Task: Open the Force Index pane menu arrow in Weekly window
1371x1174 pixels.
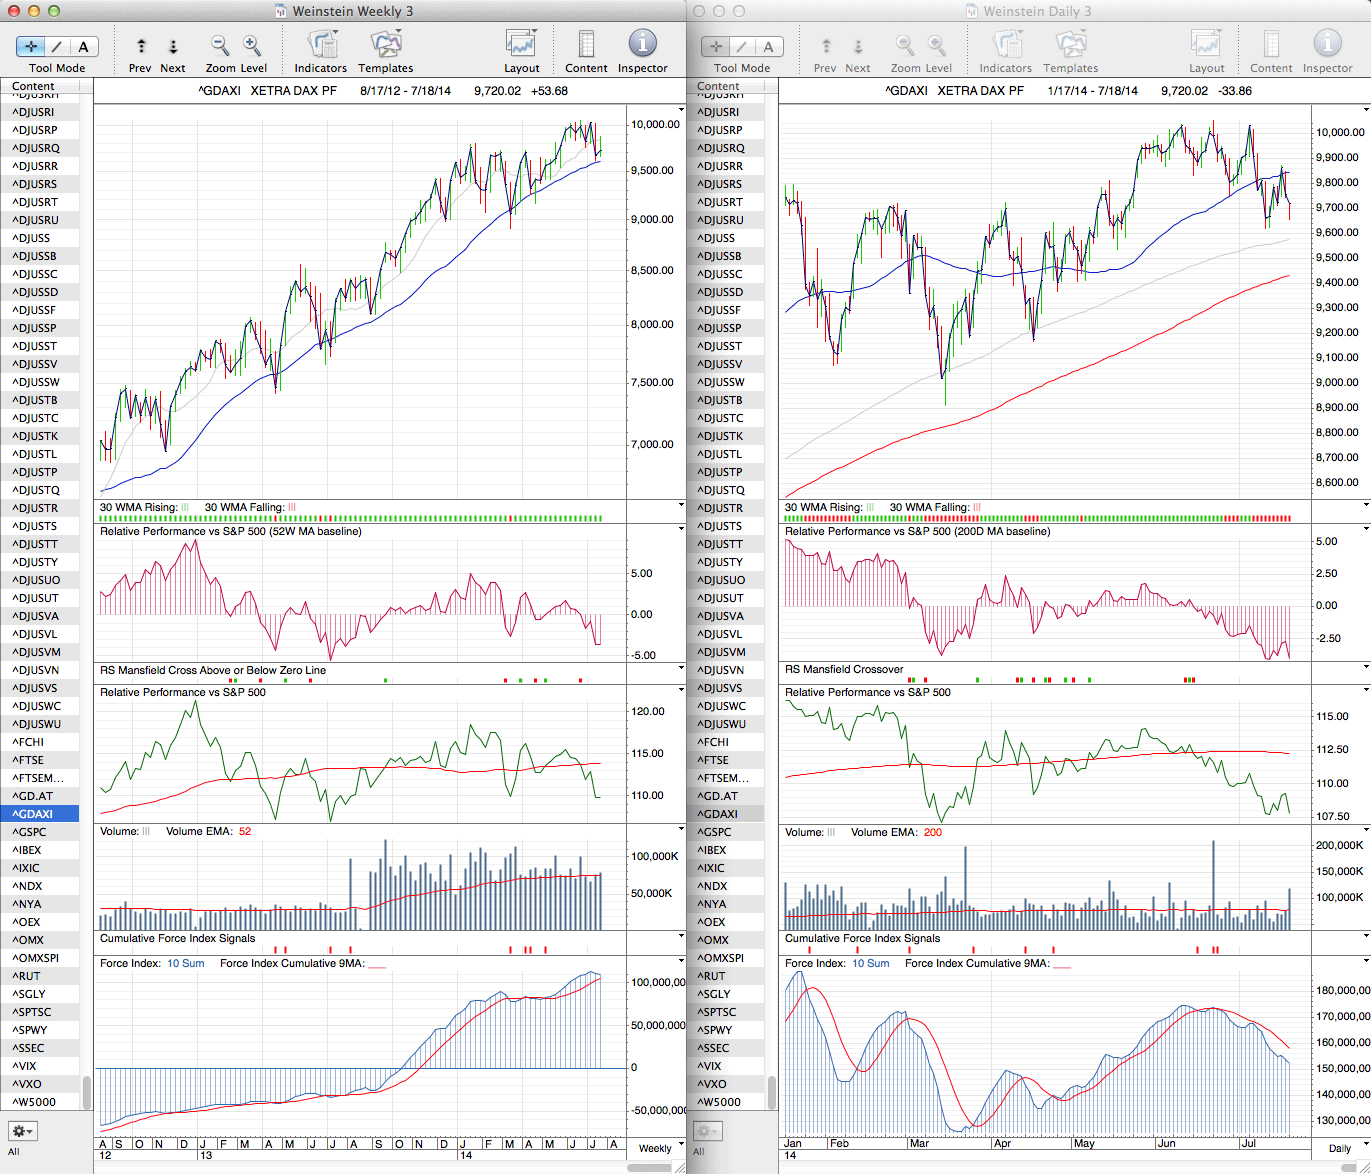Action: pos(681,962)
